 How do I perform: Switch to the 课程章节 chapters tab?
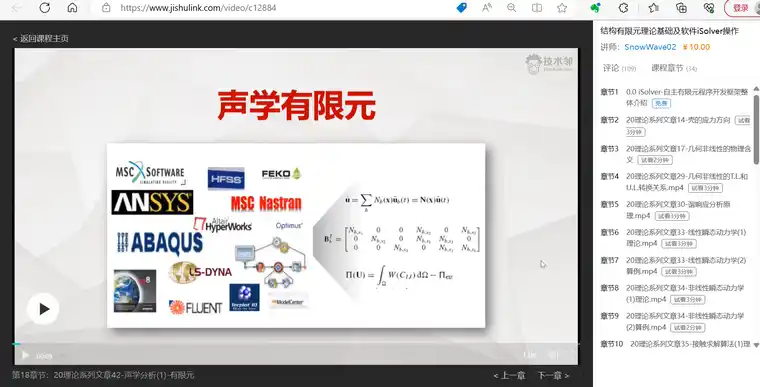point(674,68)
